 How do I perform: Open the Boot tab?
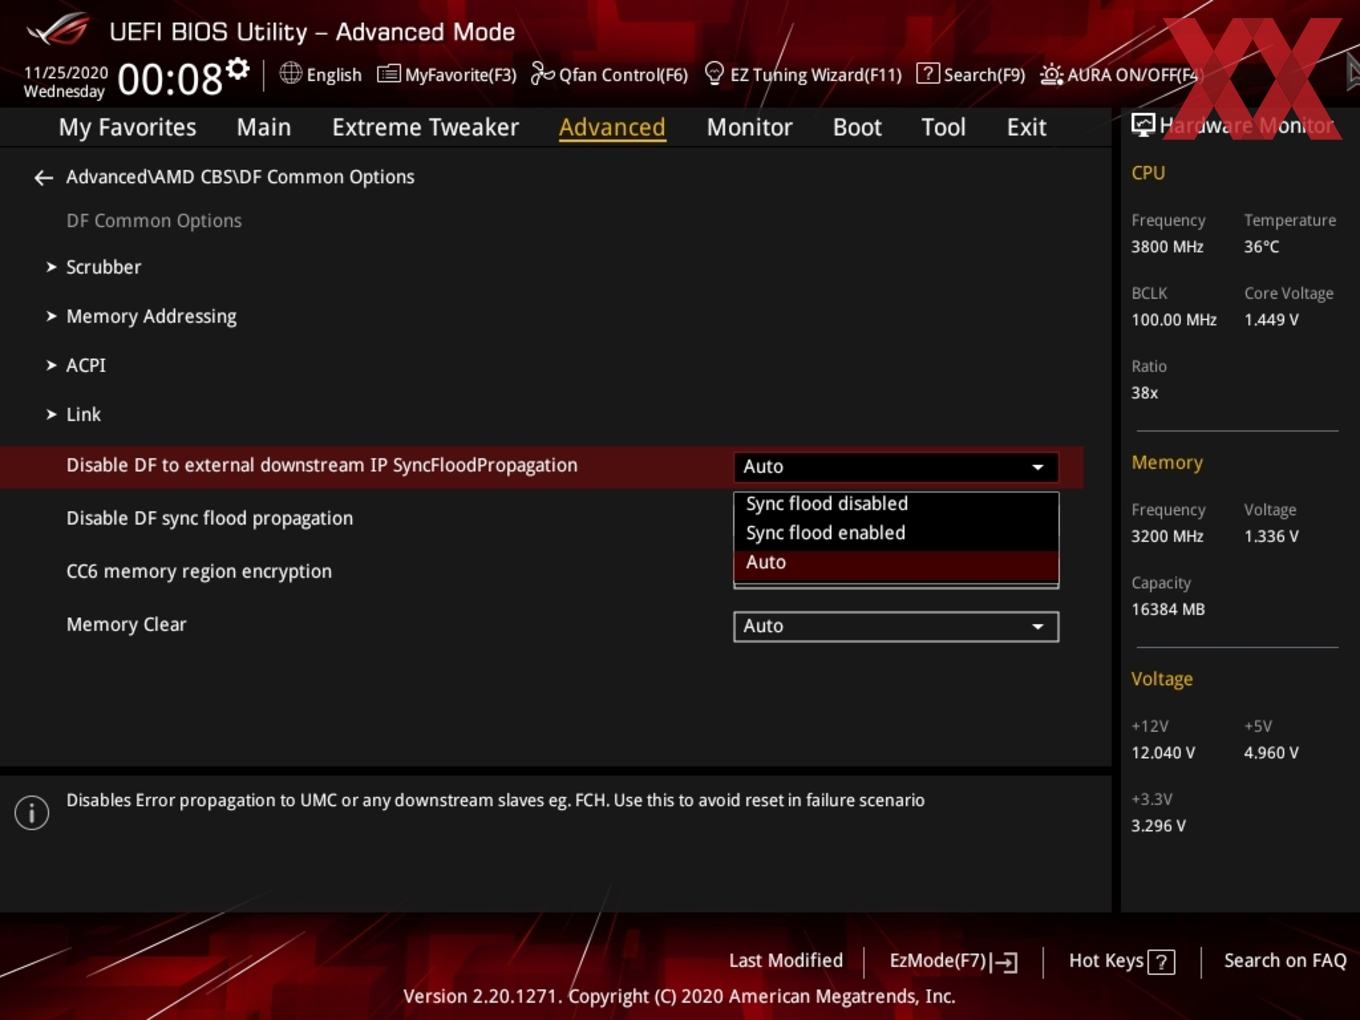pyautogui.click(x=857, y=127)
